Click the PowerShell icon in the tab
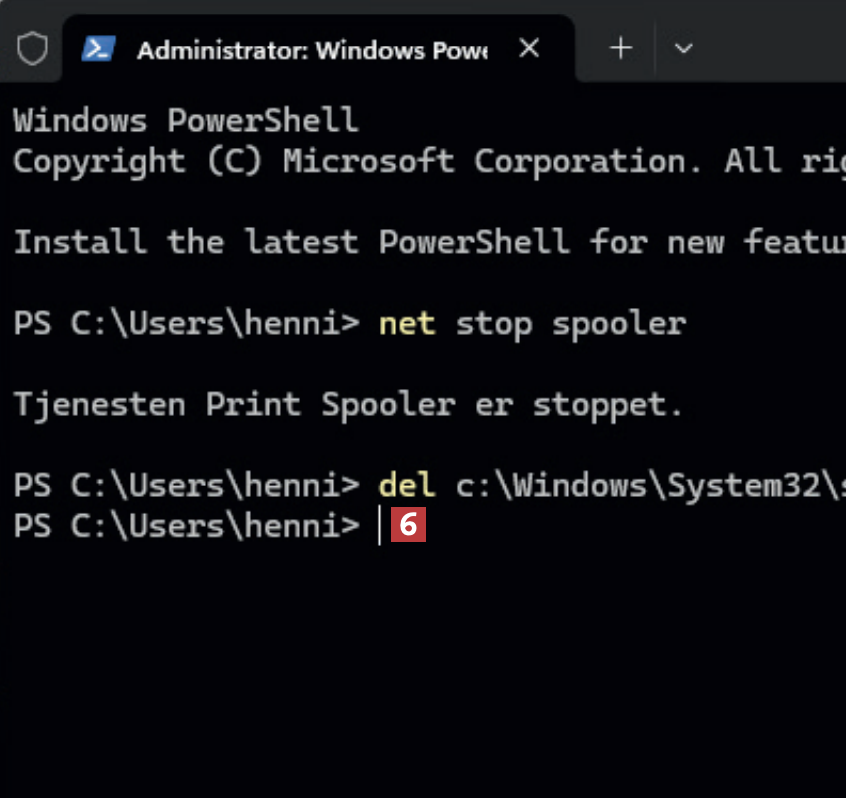Viewport: 846px width, 798px height. [98, 48]
